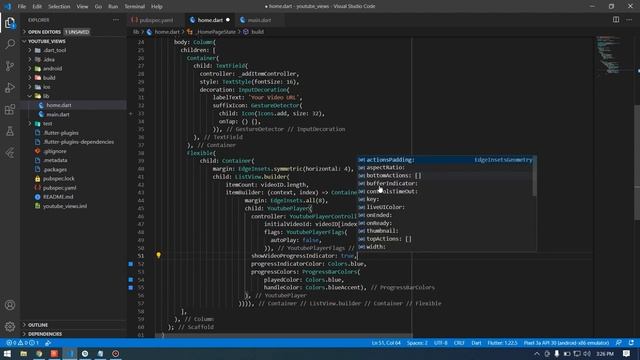
Task: Click the editor minimap preview
Action: click(612, 55)
